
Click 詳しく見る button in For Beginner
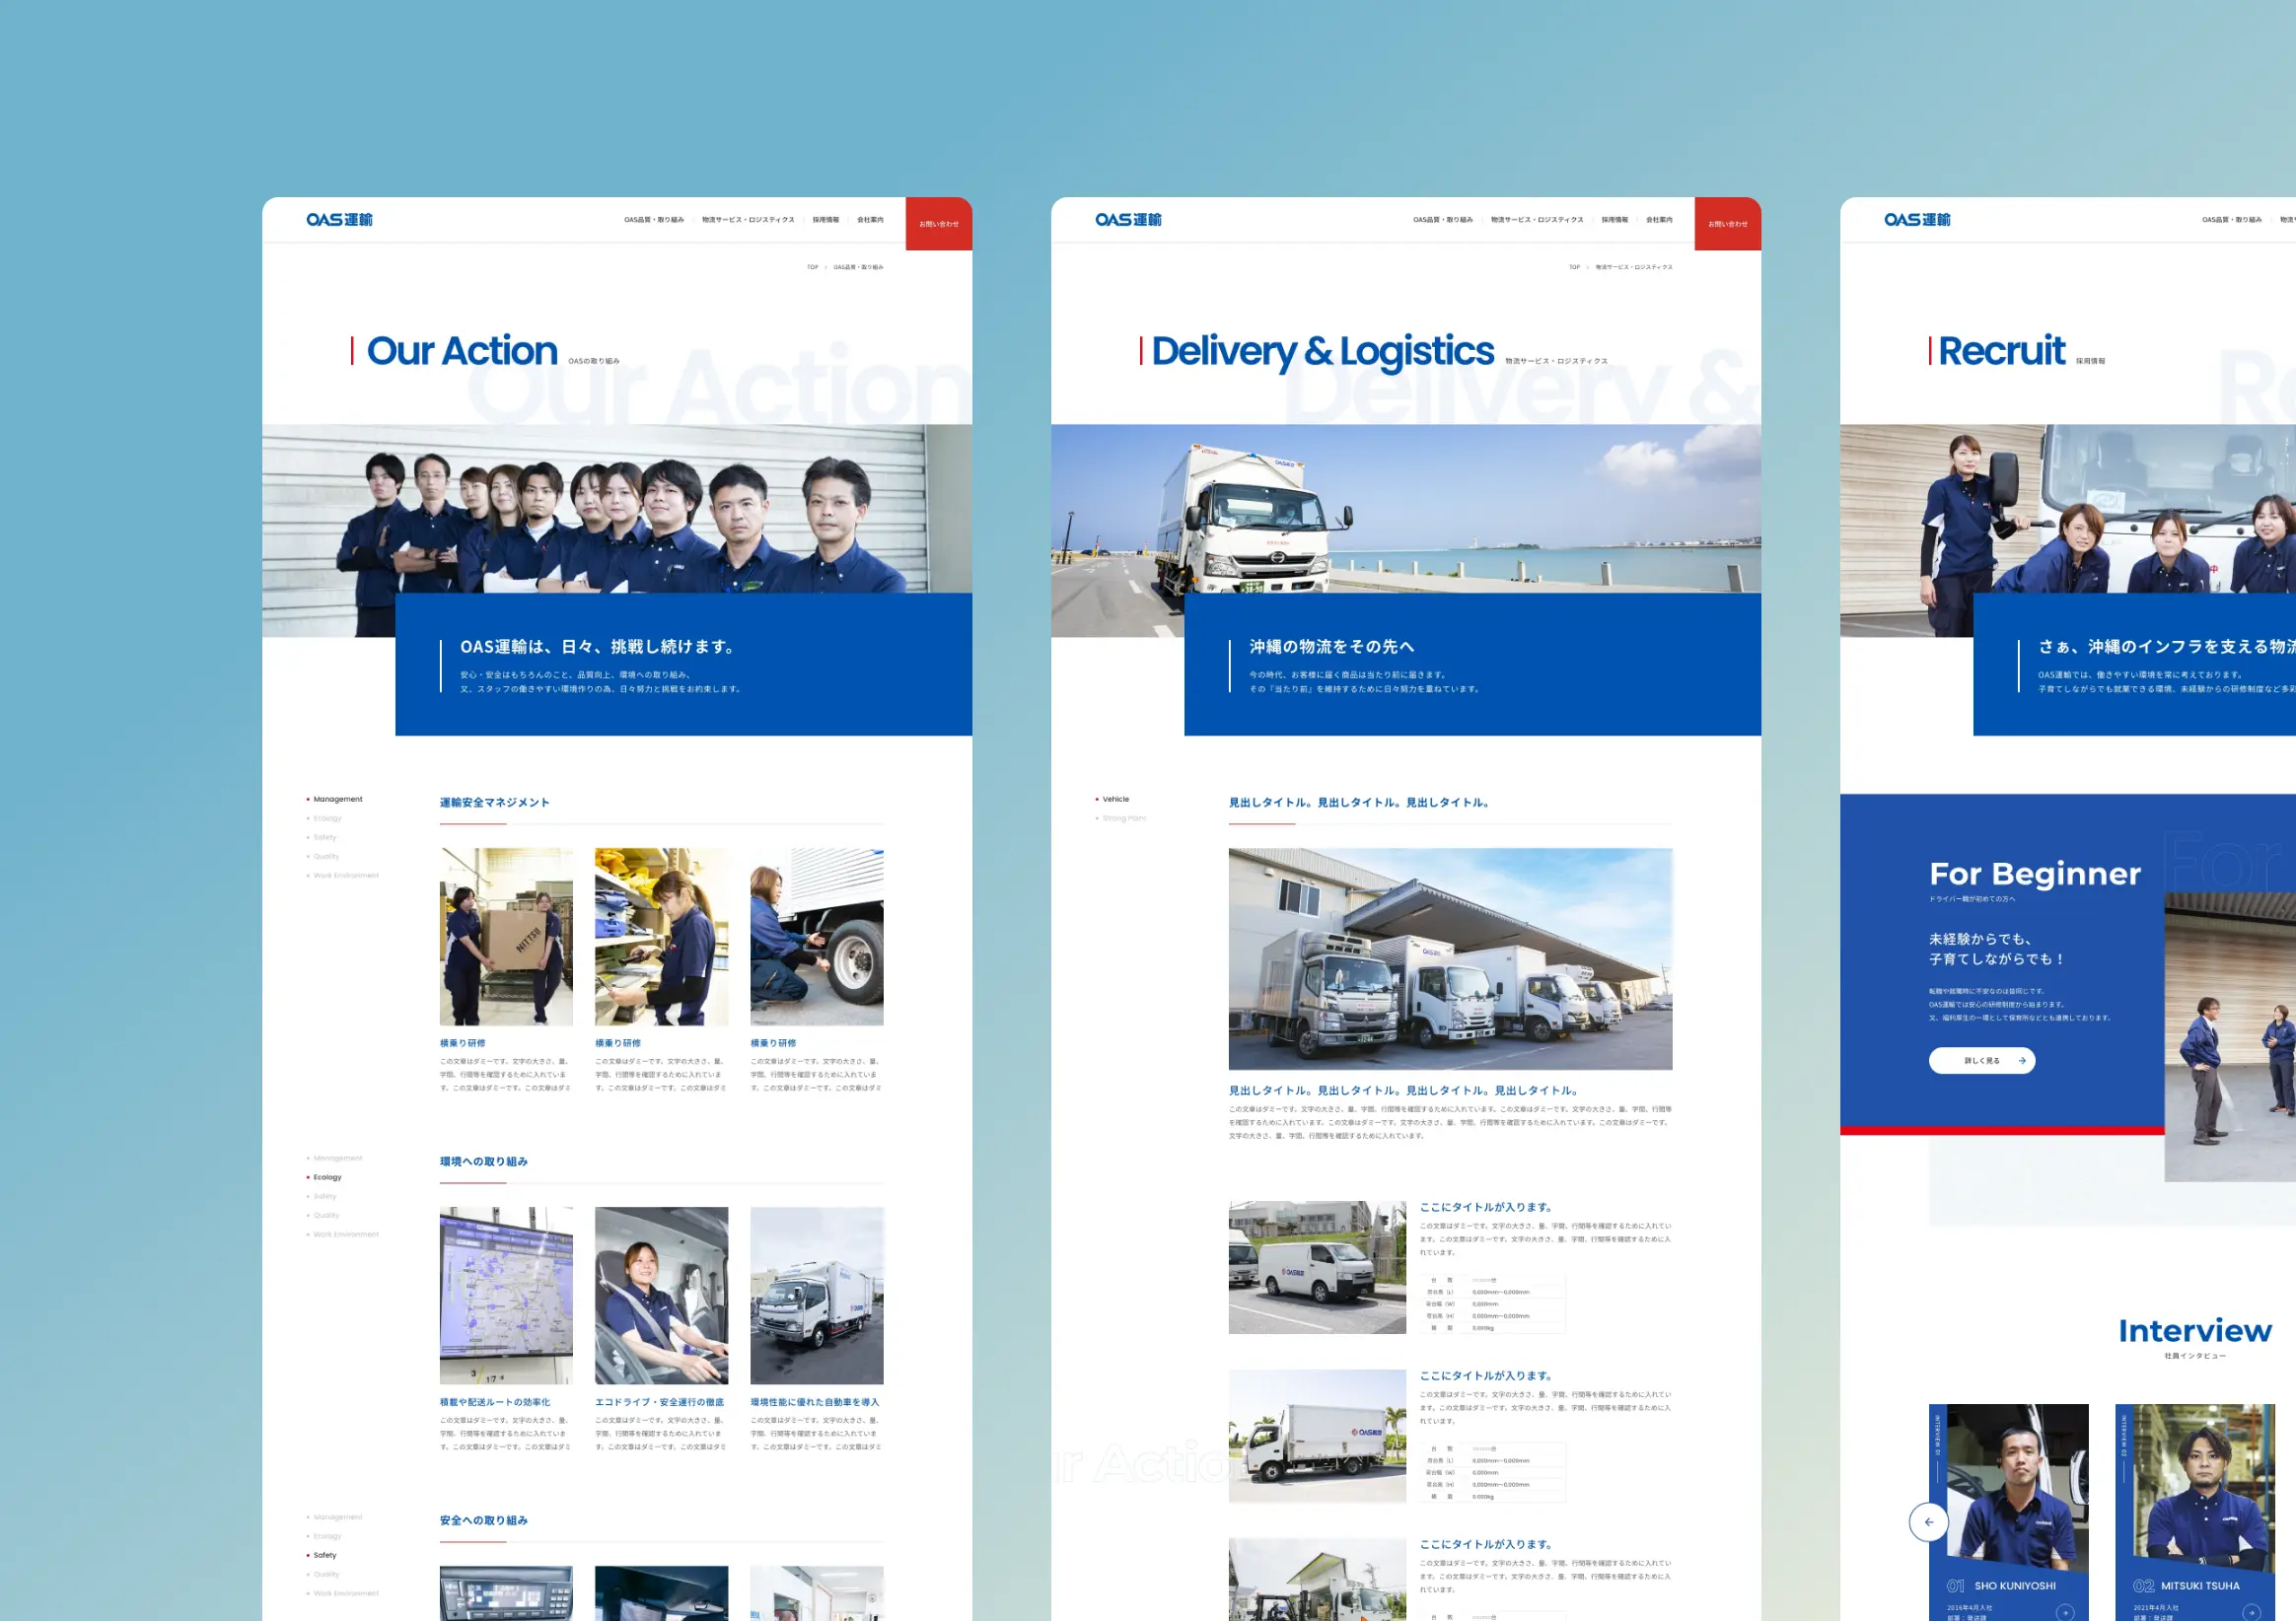pyautogui.click(x=1981, y=1060)
